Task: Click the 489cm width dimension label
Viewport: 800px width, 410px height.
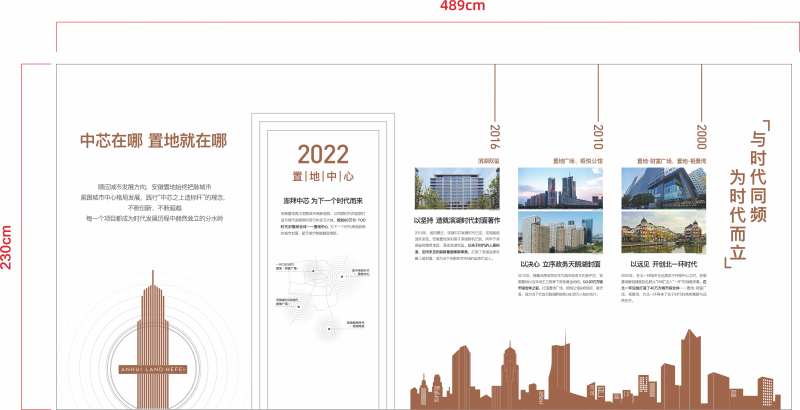Action: pos(462,6)
